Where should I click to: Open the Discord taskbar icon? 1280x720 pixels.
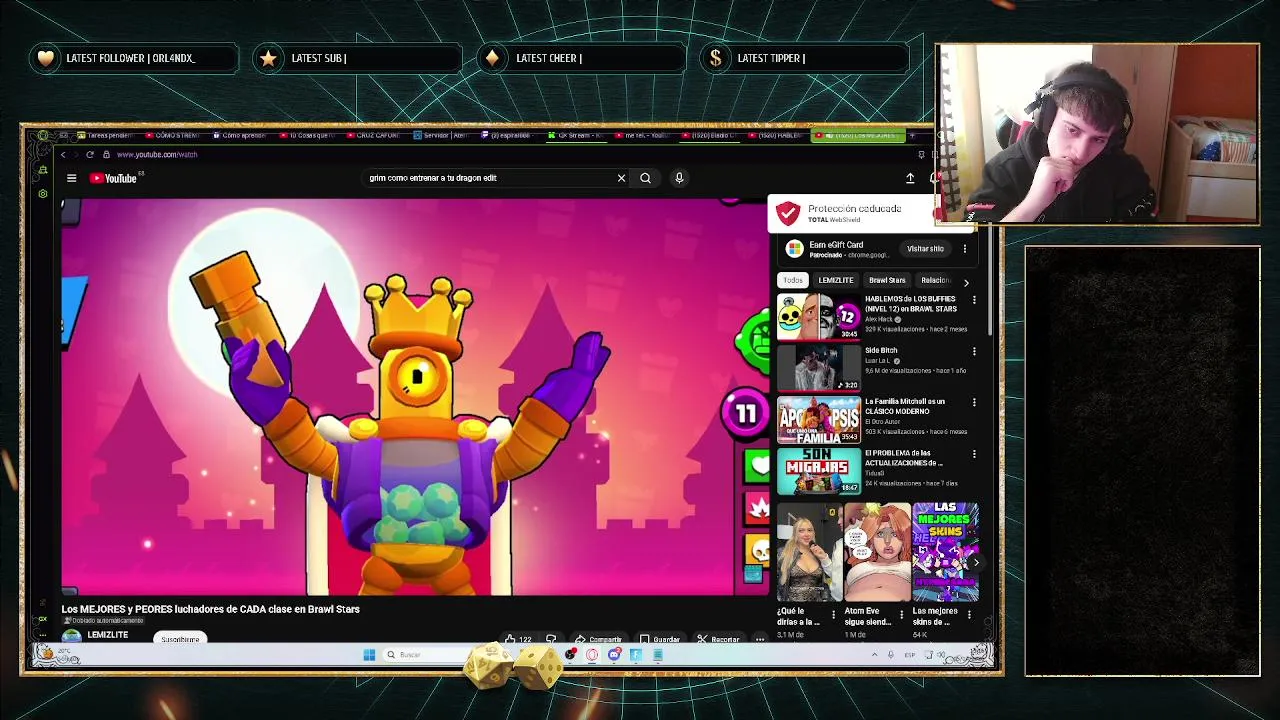(x=614, y=655)
